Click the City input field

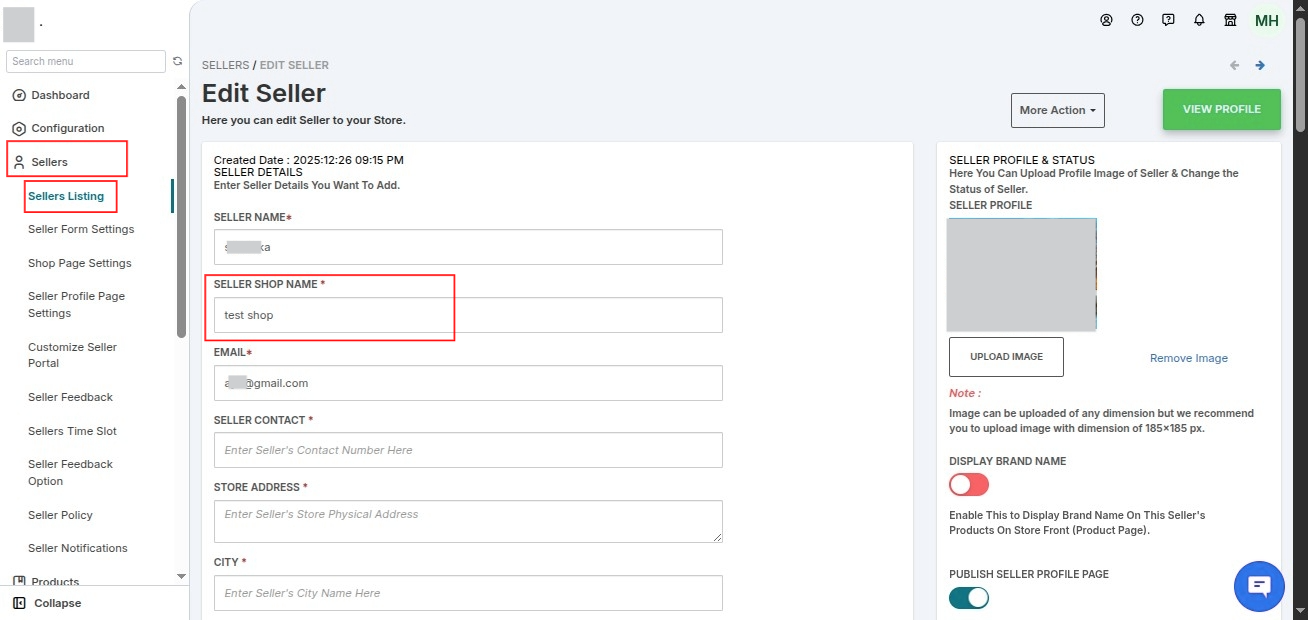[468, 593]
